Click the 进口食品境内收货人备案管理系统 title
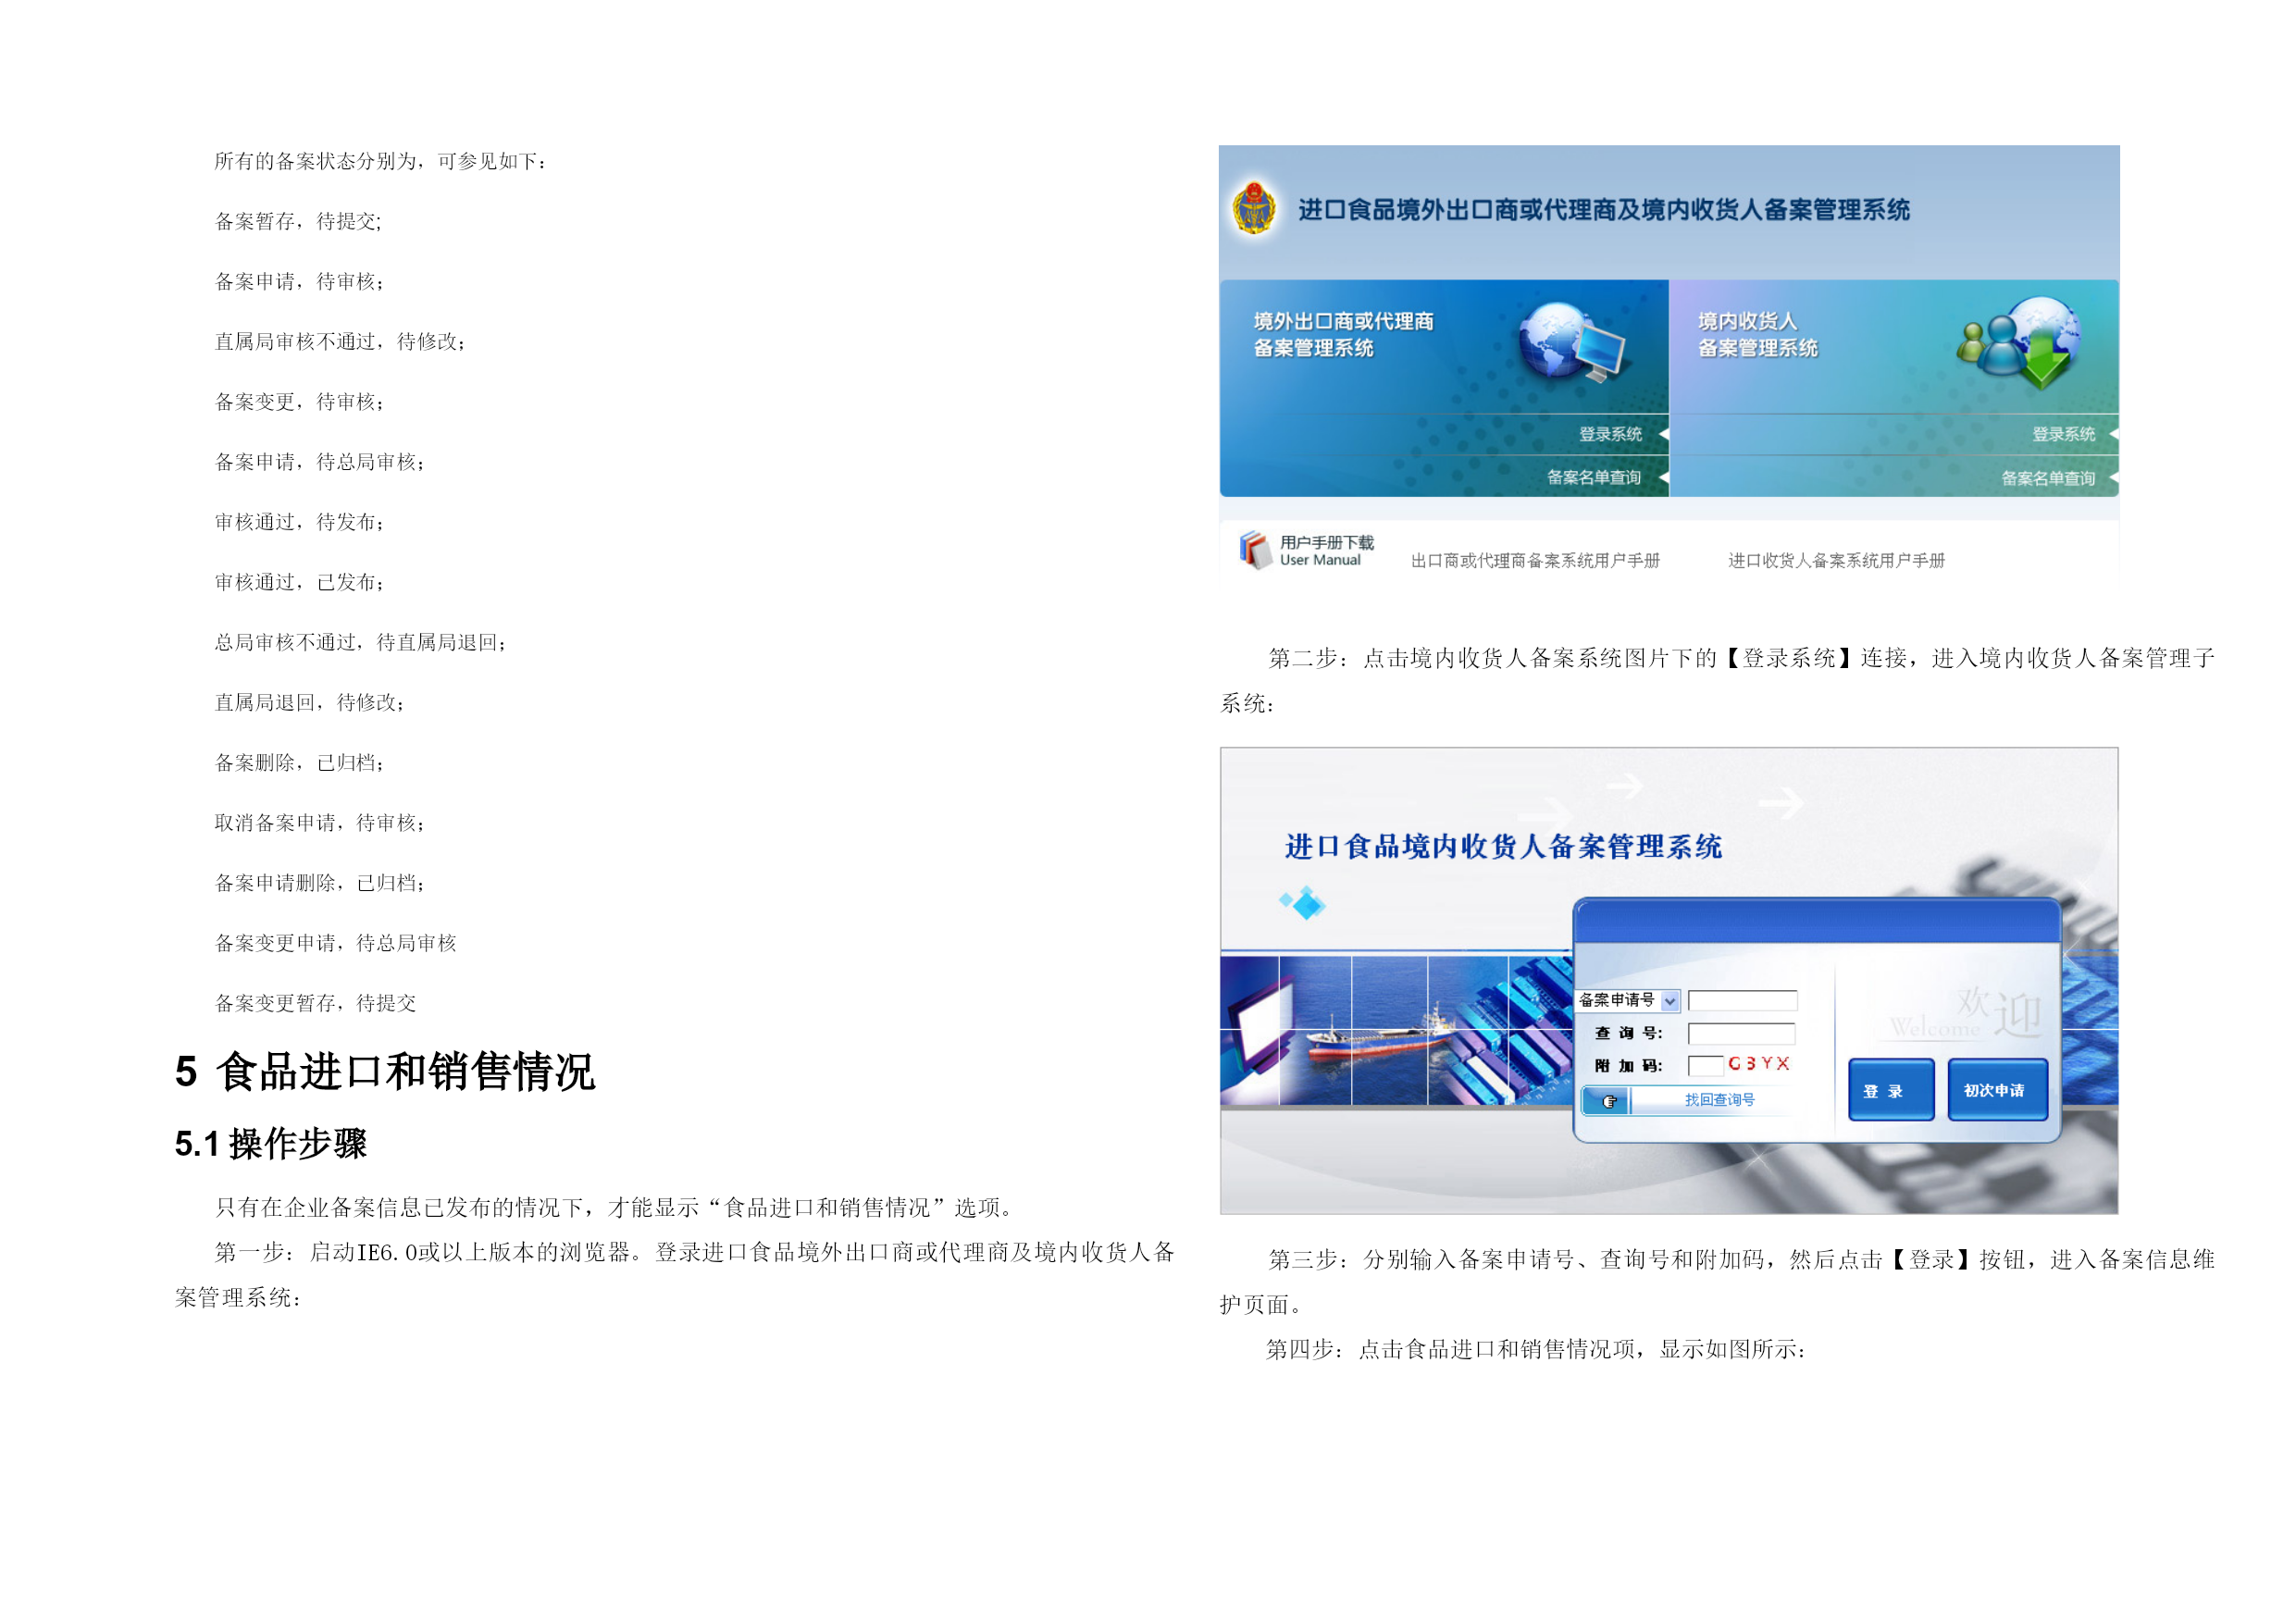Screen dimensions: 2296x1623 tap(1503, 847)
